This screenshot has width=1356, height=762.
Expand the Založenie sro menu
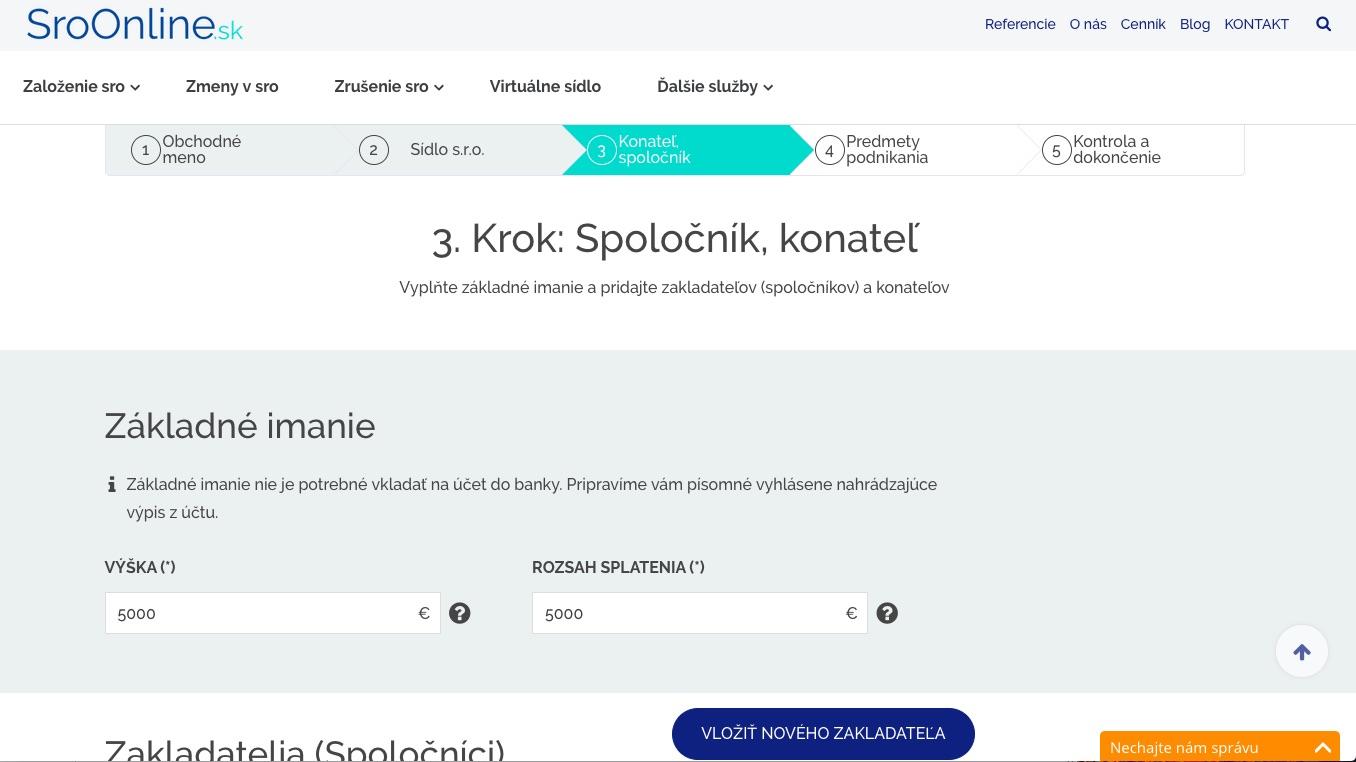[82, 87]
